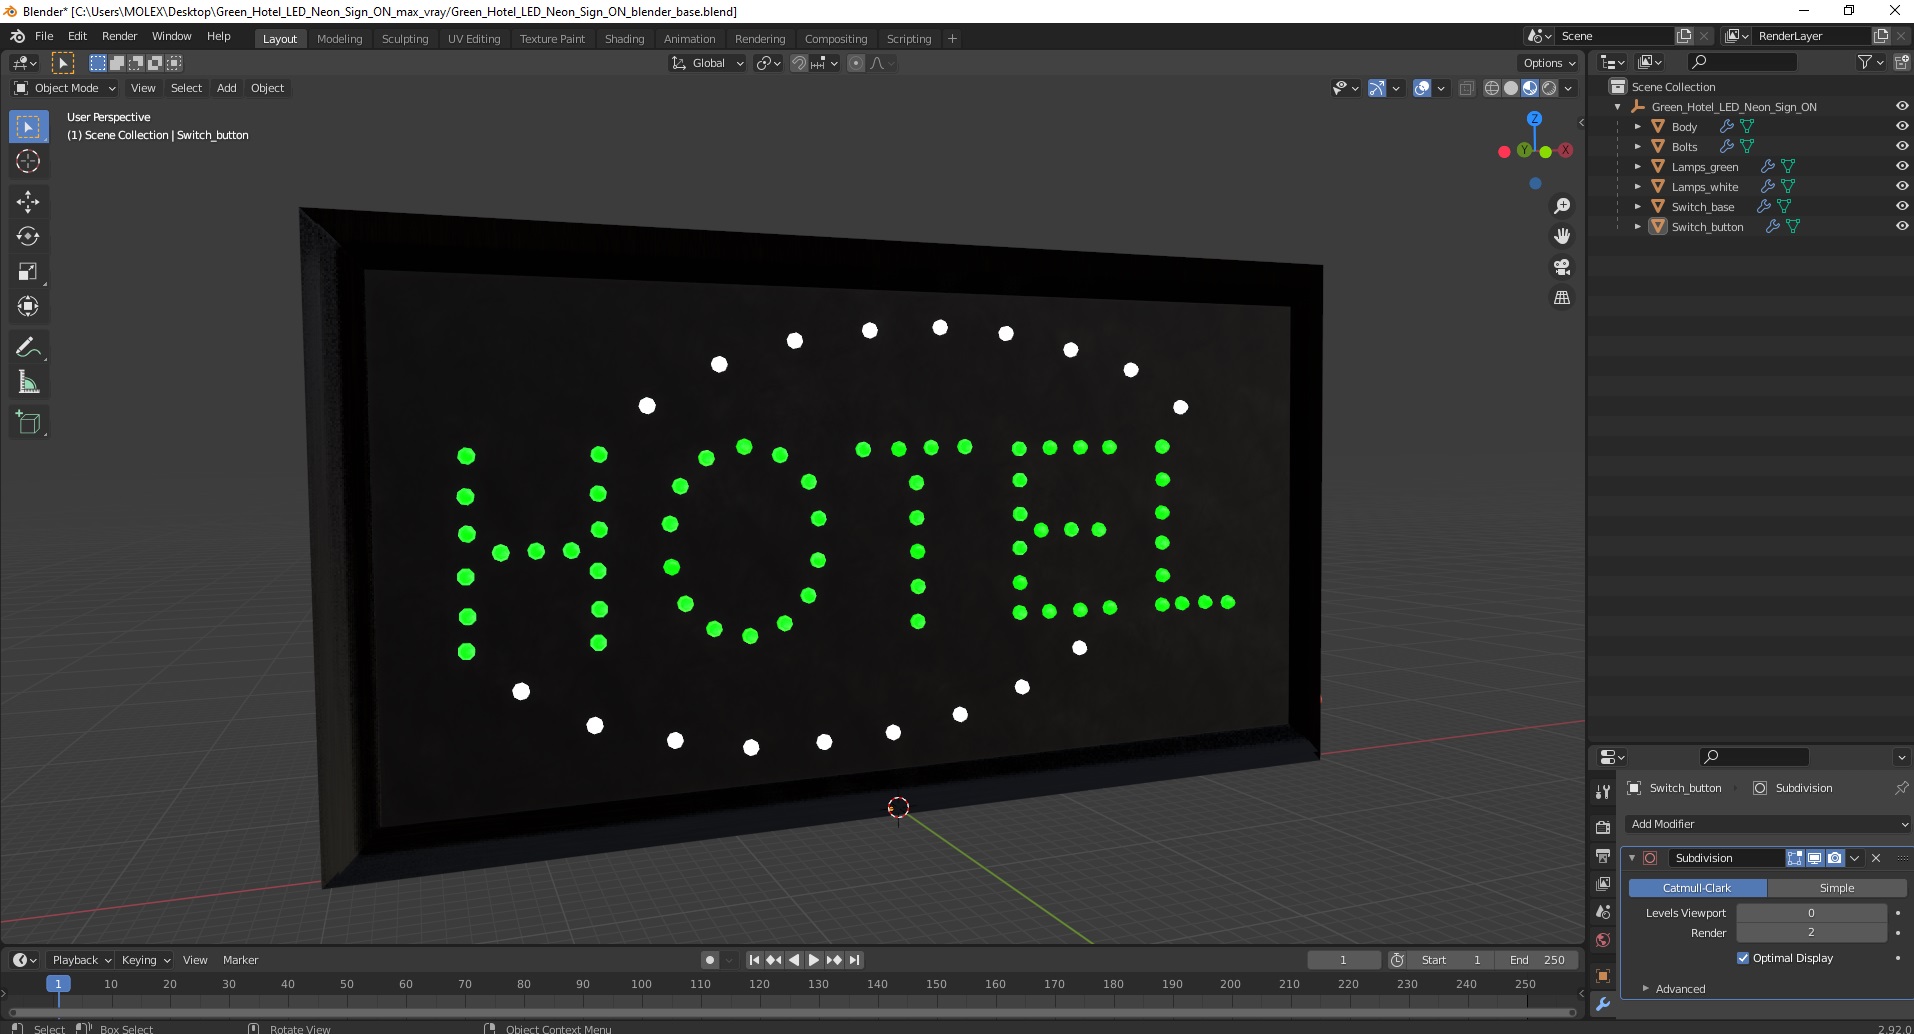Hide the Lamps_green object
Screen dimensions: 1914x1034
pyautogui.click(x=1902, y=166)
